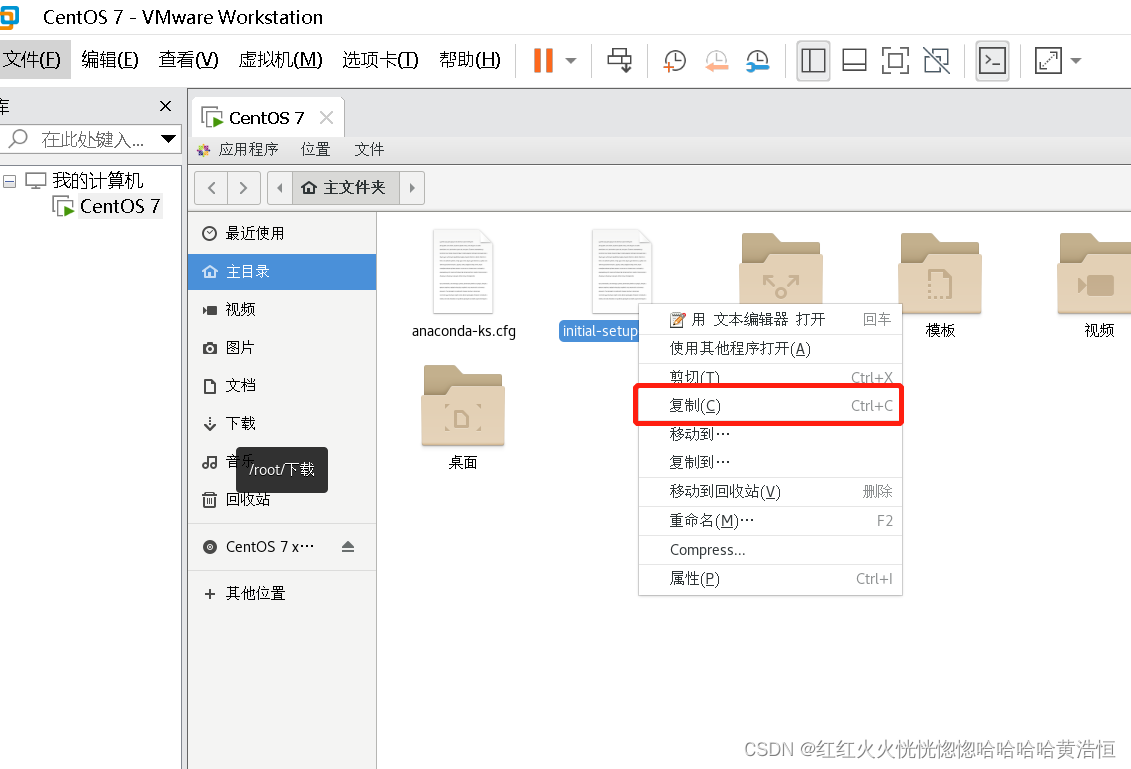Toggle the Unity mode icon
Screen dimensions: 1131x769
pyautogui.click(x=936, y=61)
